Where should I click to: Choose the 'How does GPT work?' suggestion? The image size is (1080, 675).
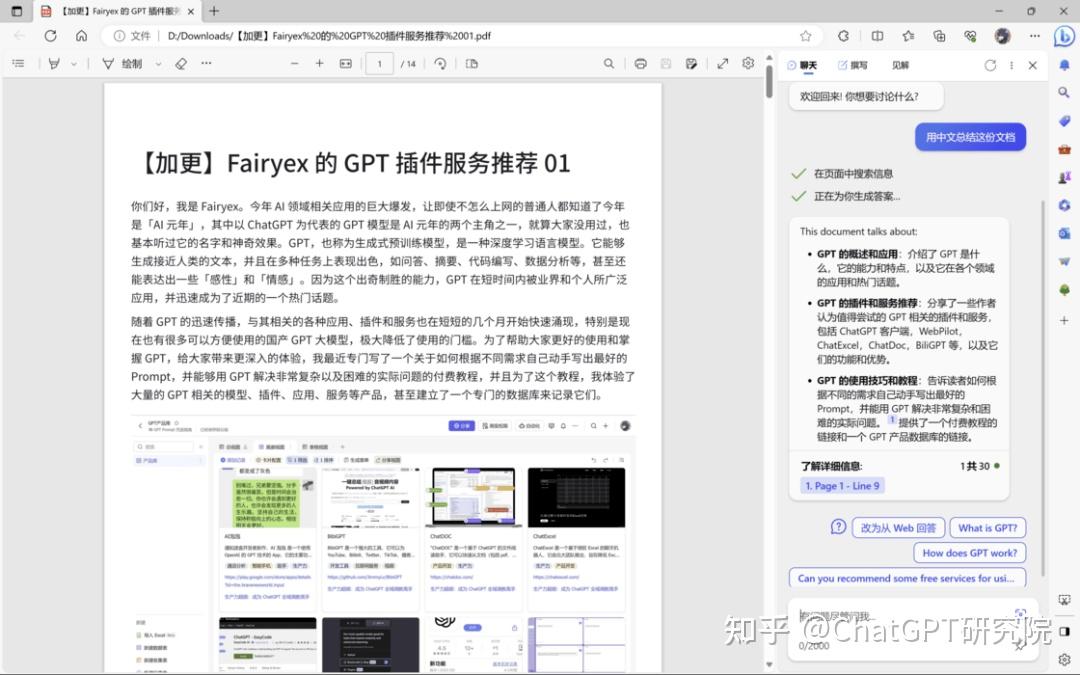pos(969,552)
